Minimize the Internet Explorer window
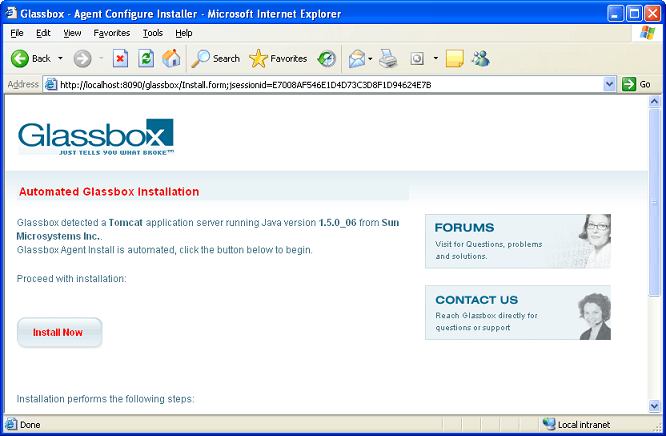666x436 pixels. click(x=615, y=14)
